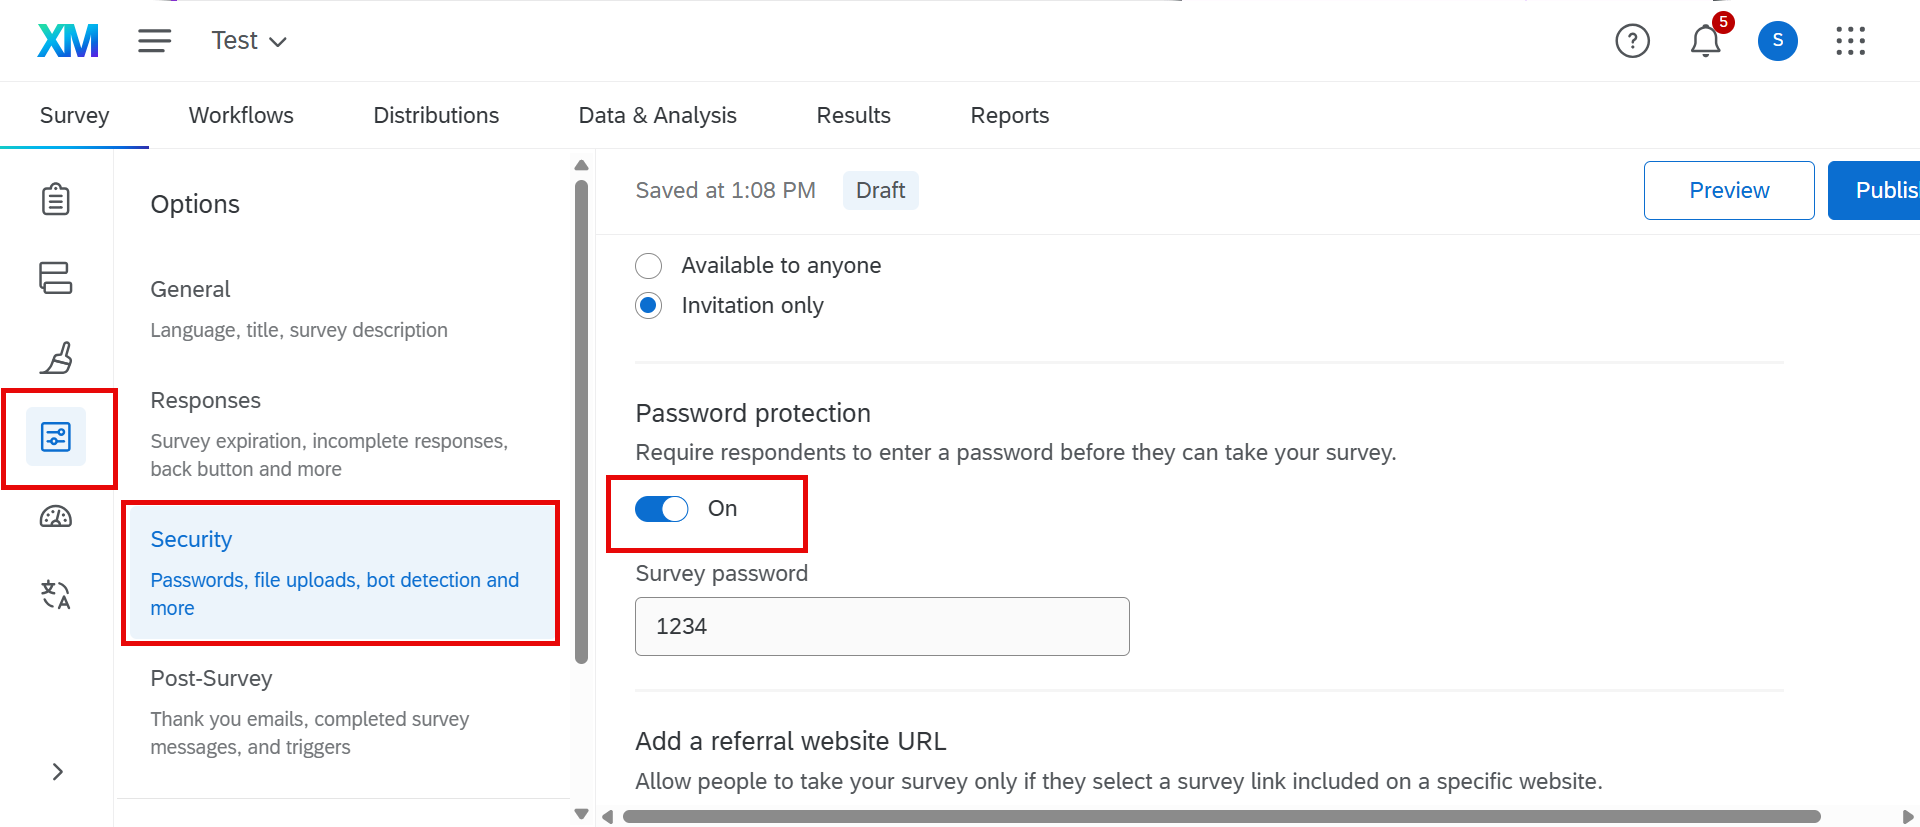
Task: Open the app switcher grid icon
Action: [x=1850, y=41]
